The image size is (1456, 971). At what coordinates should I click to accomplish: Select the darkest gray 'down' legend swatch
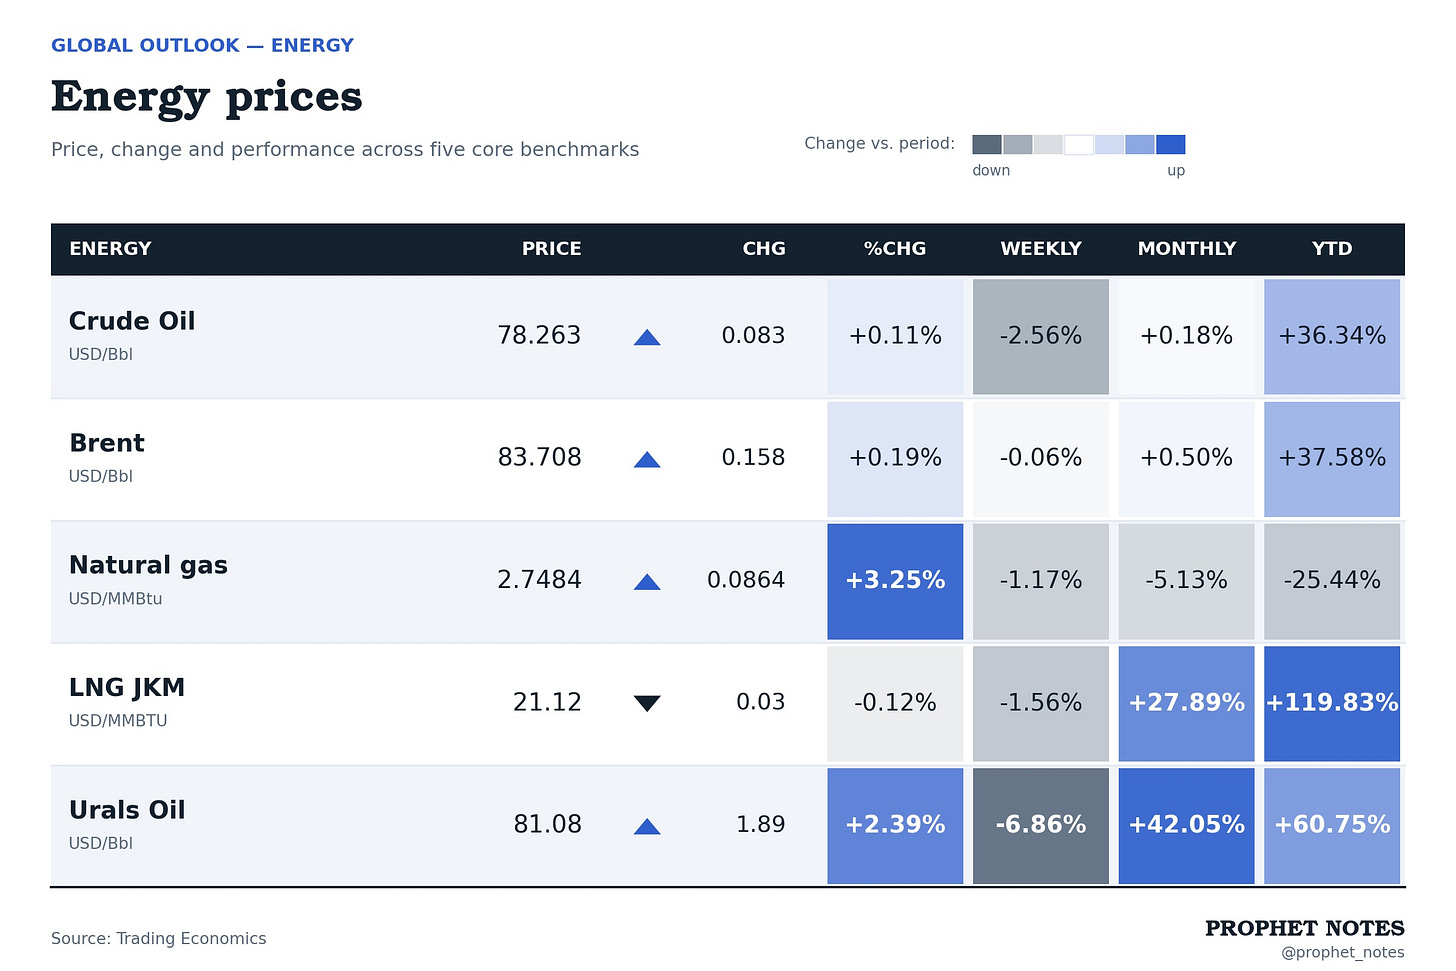(987, 145)
